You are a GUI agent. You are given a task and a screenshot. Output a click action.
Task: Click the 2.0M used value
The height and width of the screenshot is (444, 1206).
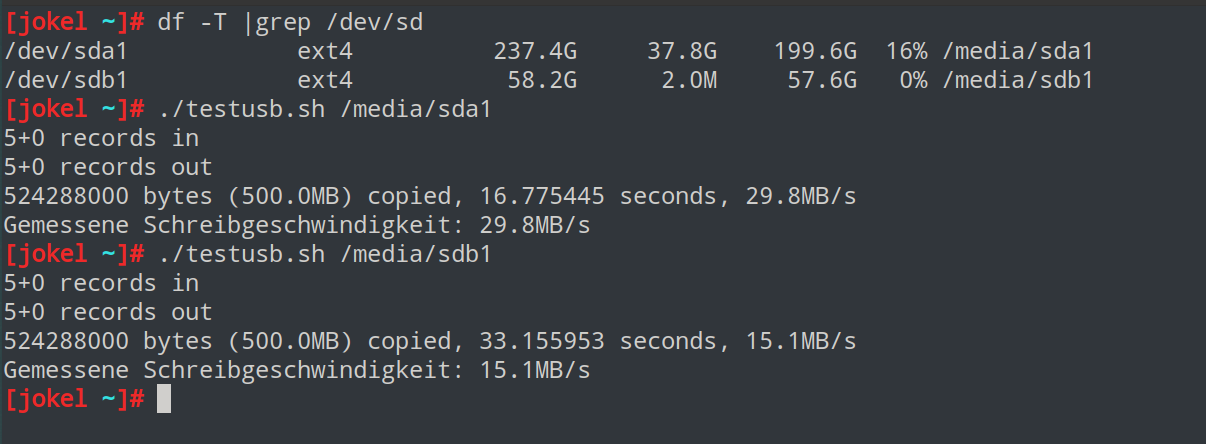[x=689, y=79]
